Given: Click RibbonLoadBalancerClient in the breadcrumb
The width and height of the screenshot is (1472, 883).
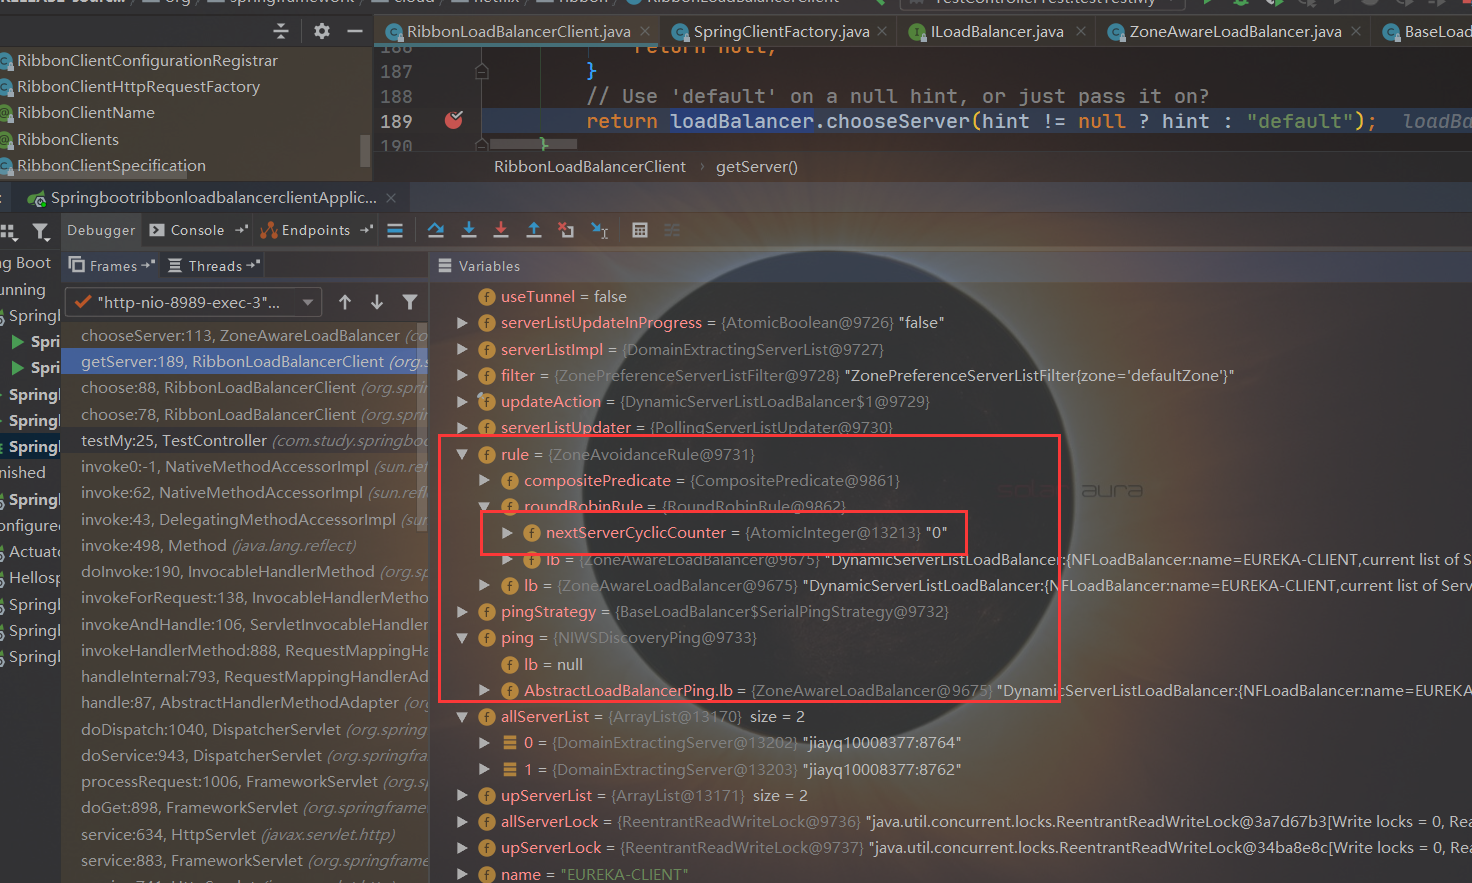Looking at the screenshot, I should click(x=590, y=167).
